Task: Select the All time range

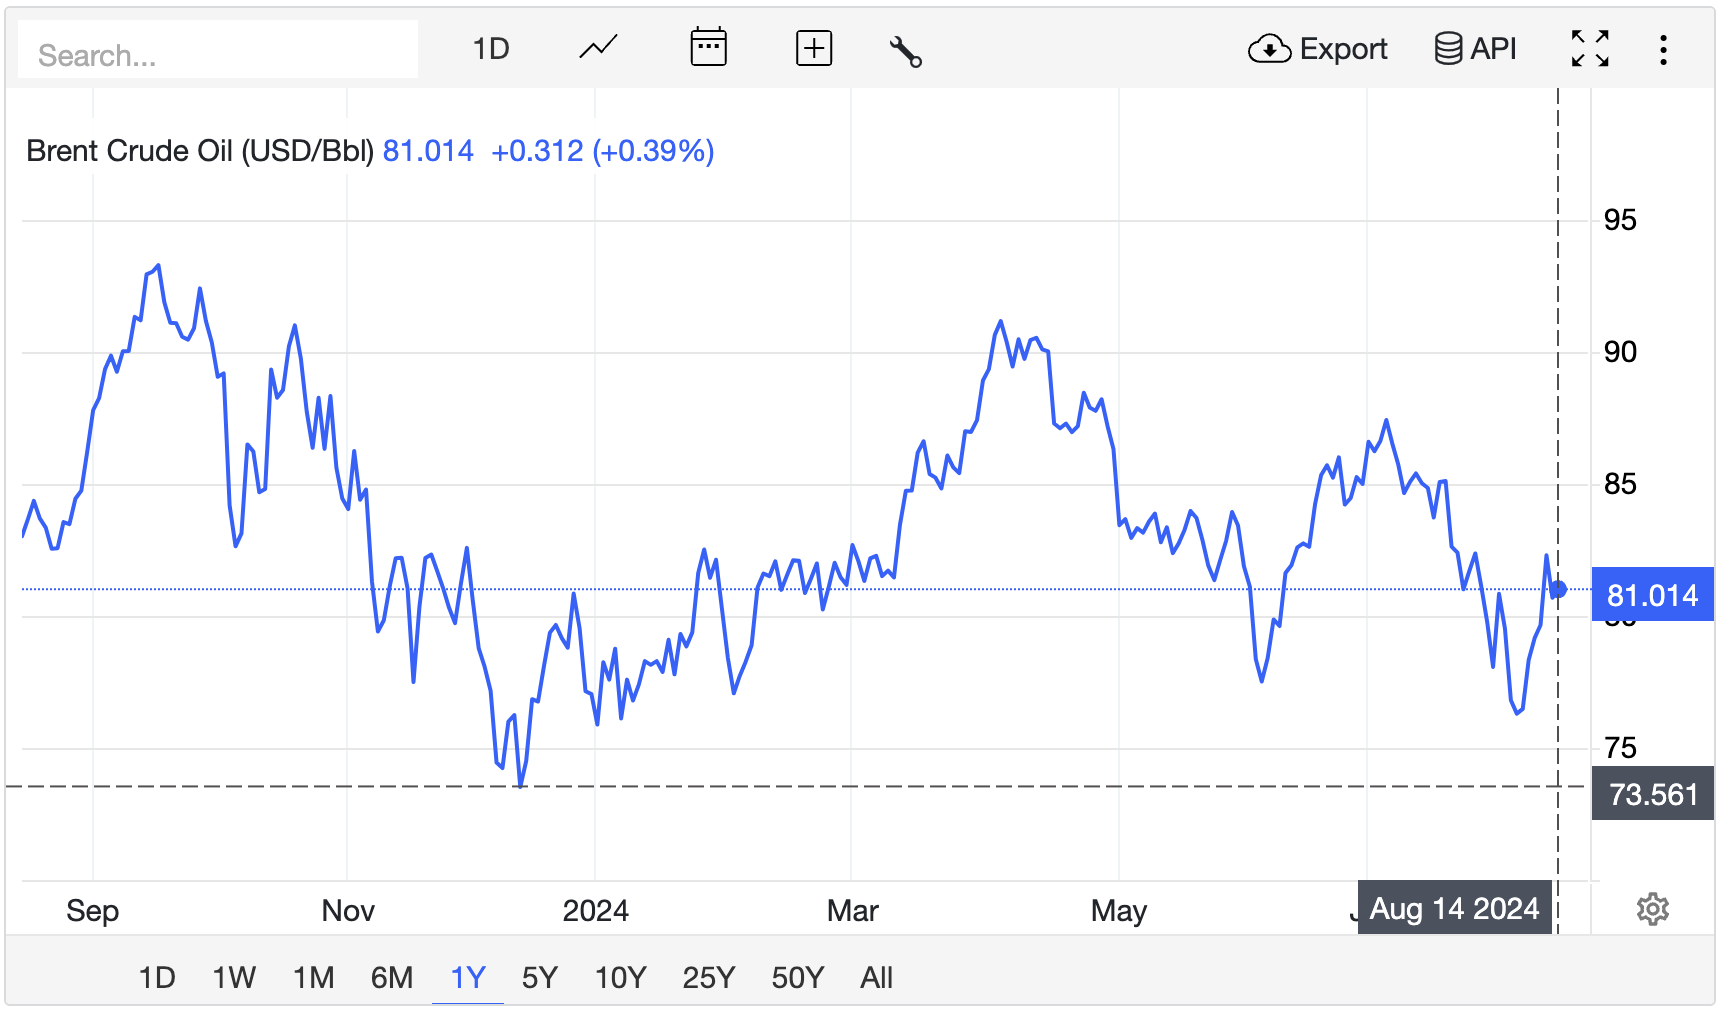Action: tap(877, 977)
